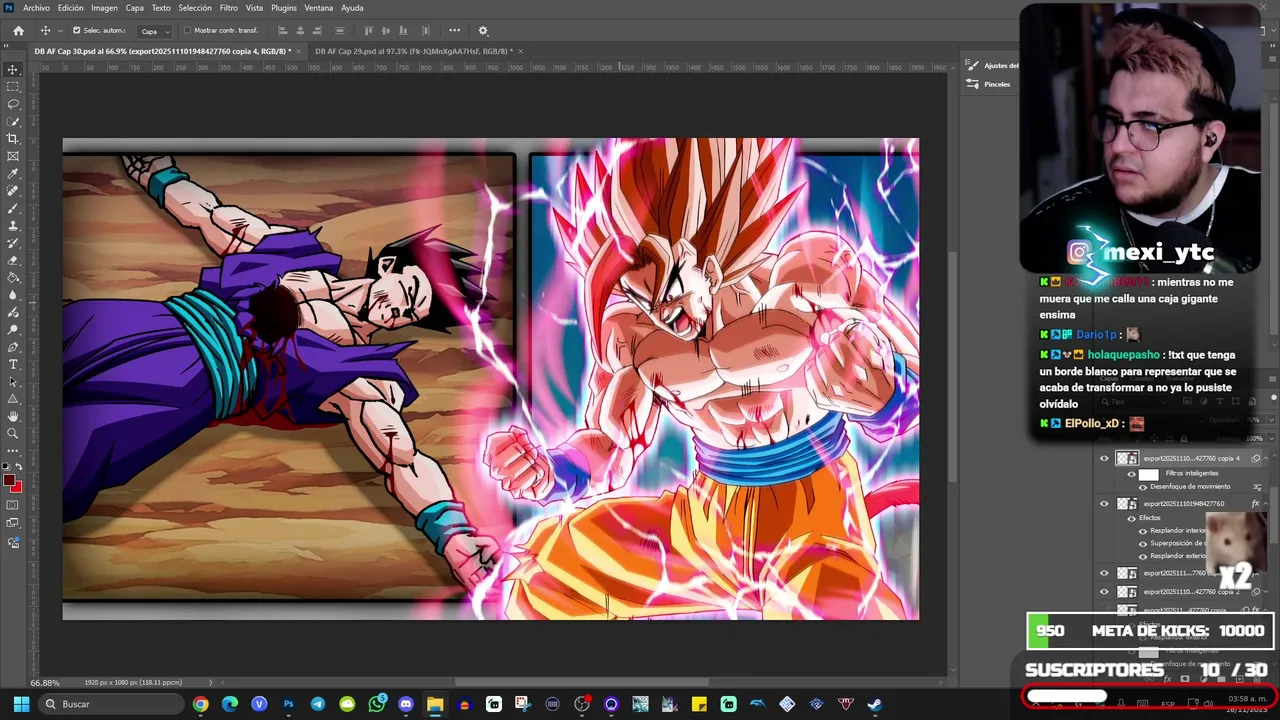Collapse effects of export202511101948427760 layer
Viewport: 1280px width, 720px height.
[1264, 504]
